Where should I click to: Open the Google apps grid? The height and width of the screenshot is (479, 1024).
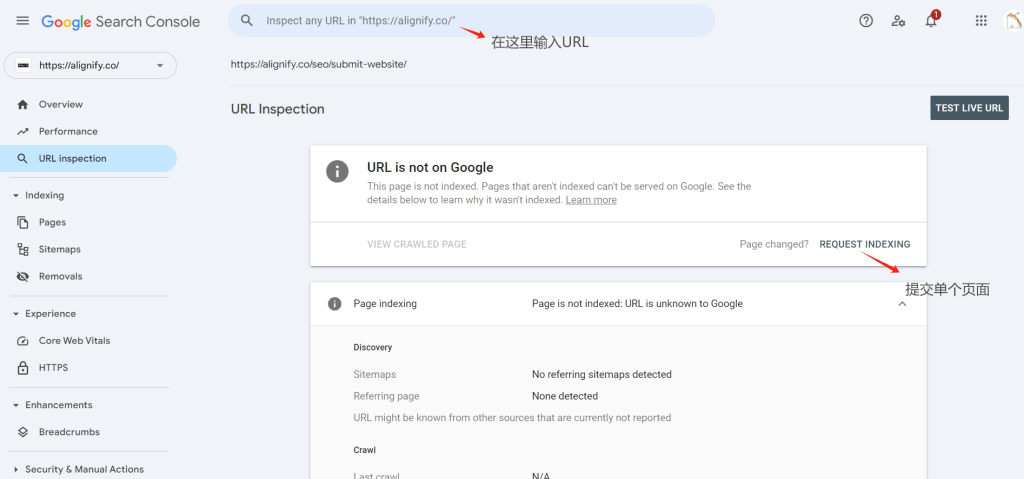click(x=981, y=21)
